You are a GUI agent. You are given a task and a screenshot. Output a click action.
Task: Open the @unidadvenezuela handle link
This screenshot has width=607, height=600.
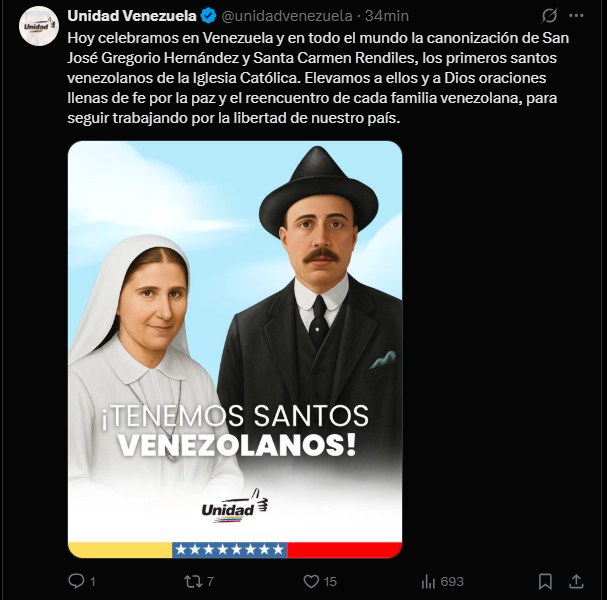point(287,16)
